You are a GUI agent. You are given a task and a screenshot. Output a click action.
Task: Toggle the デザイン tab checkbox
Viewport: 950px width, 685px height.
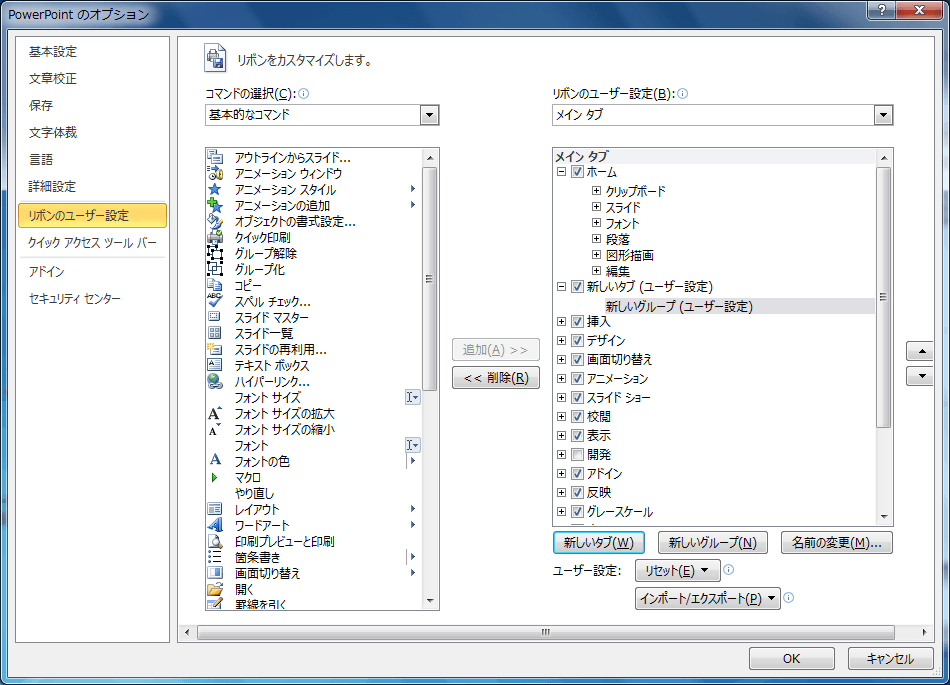(577, 340)
